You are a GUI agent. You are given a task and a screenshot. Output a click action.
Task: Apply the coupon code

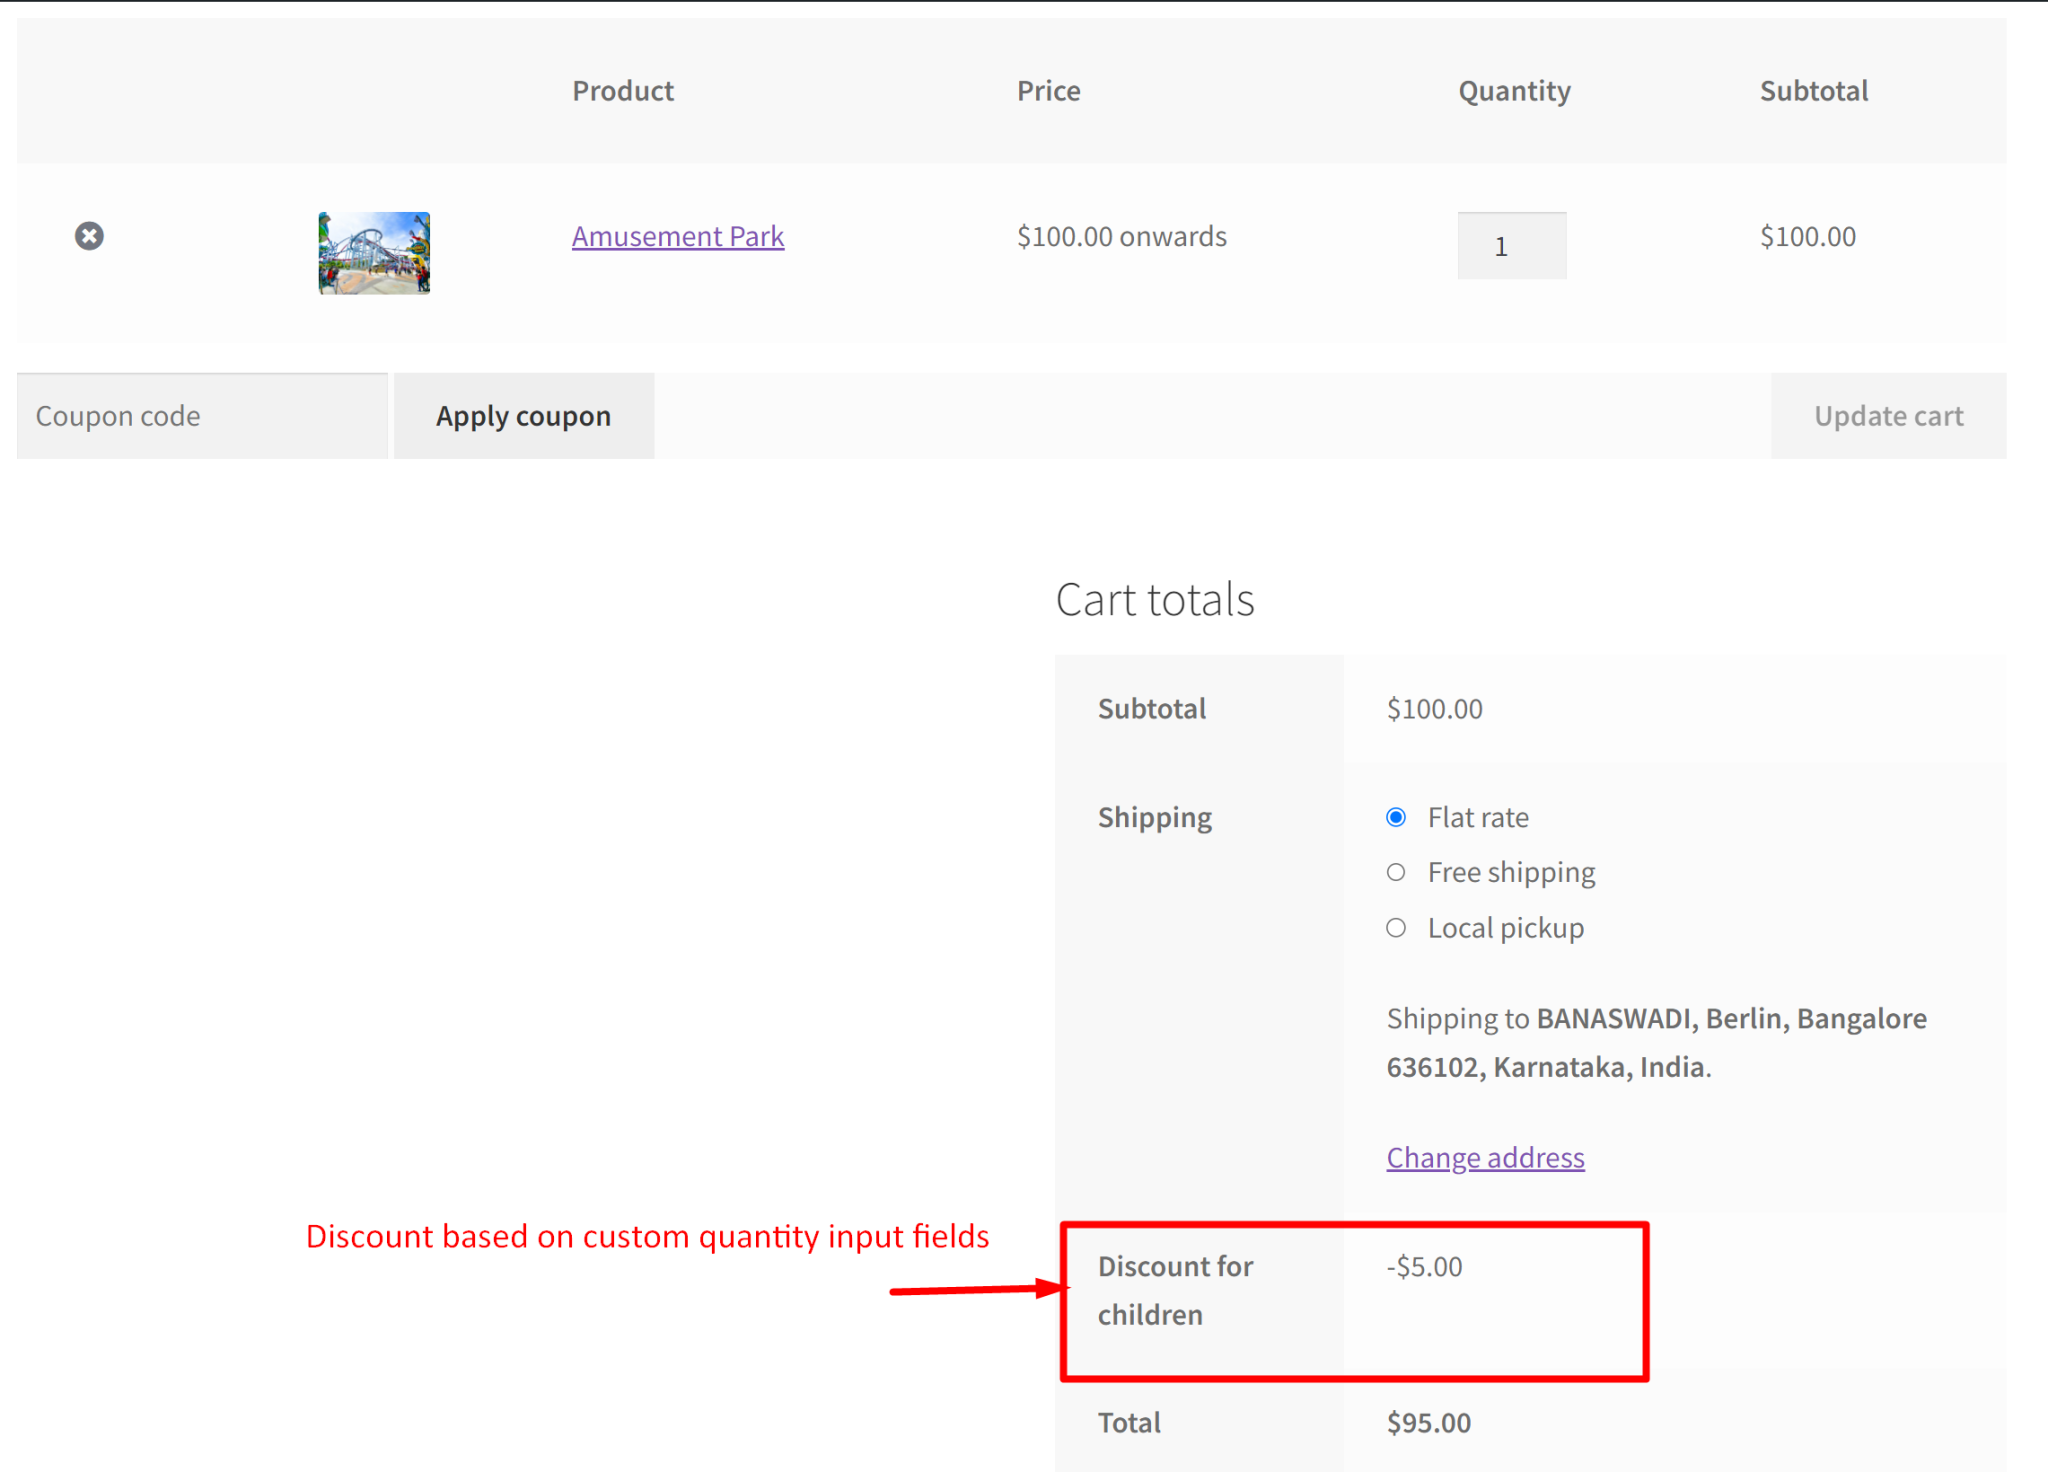point(523,415)
